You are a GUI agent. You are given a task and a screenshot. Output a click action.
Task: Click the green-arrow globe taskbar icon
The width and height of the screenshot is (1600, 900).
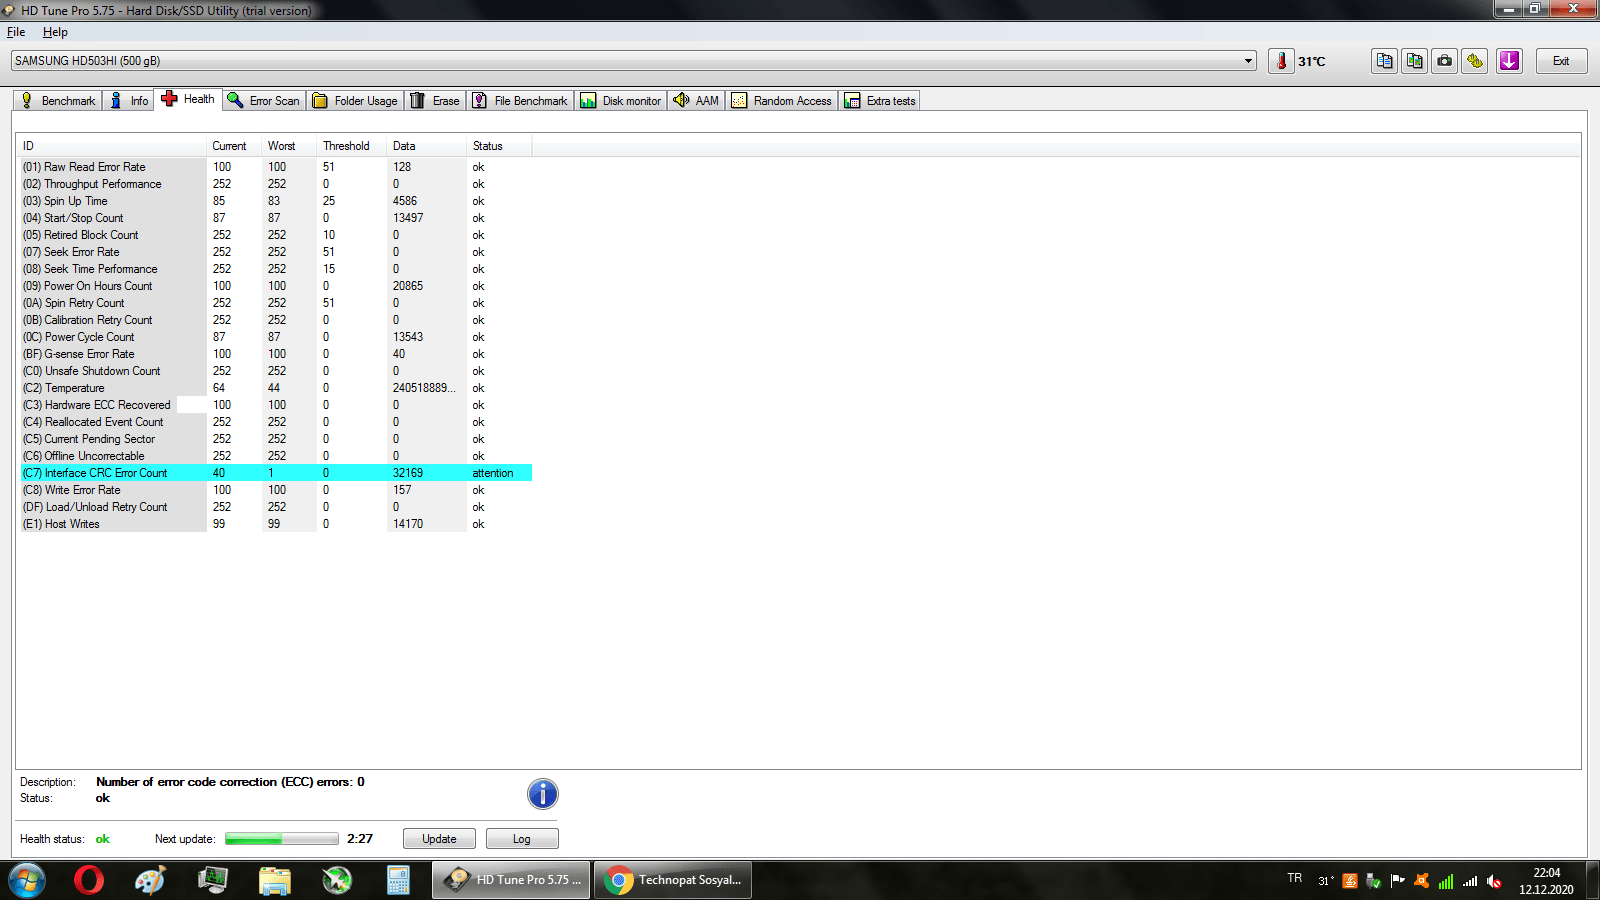337,880
